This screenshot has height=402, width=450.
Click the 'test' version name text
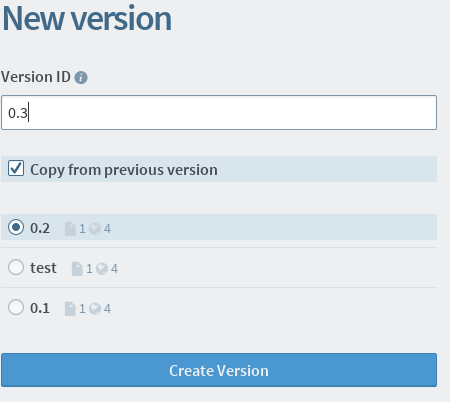point(43,268)
